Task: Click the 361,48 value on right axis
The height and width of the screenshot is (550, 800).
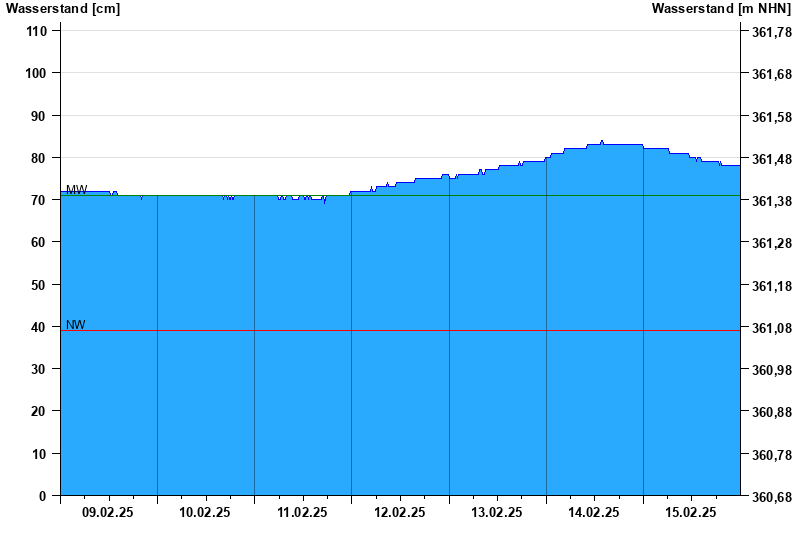Action: pos(772,159)
